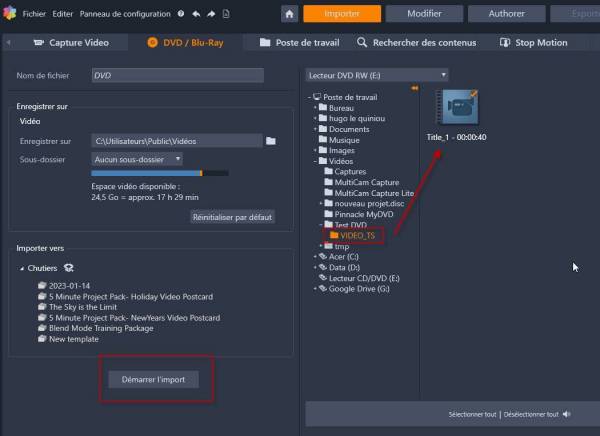Screen dimensions: 600x436
Task: Click the Home icon button
Action: coord(290,14)
